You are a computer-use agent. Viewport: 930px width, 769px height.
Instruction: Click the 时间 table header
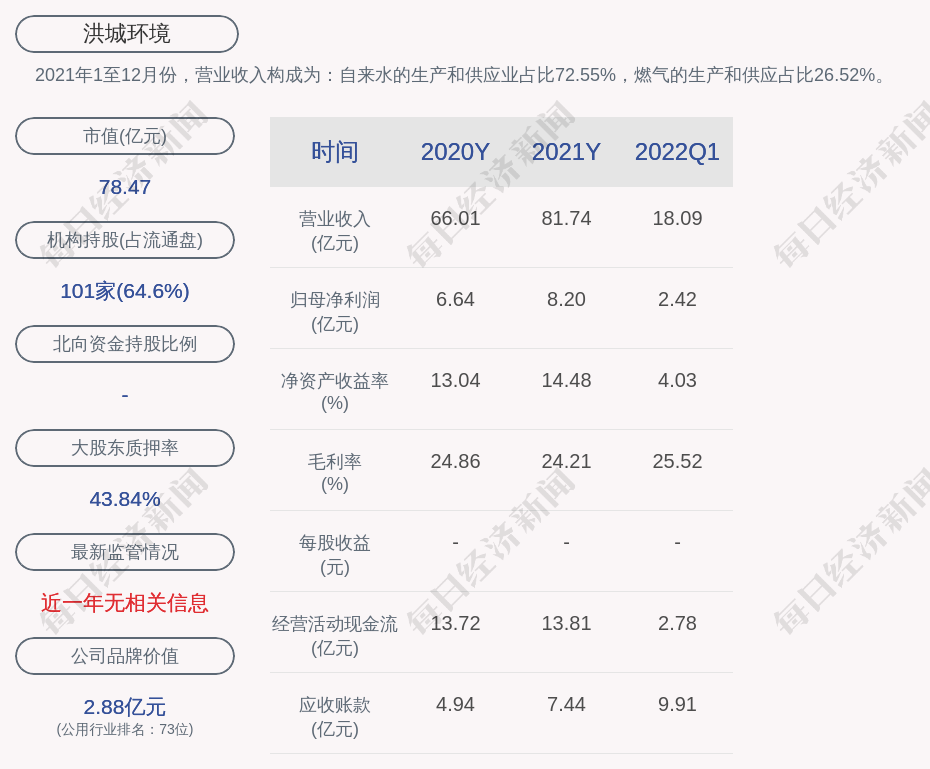335,152
